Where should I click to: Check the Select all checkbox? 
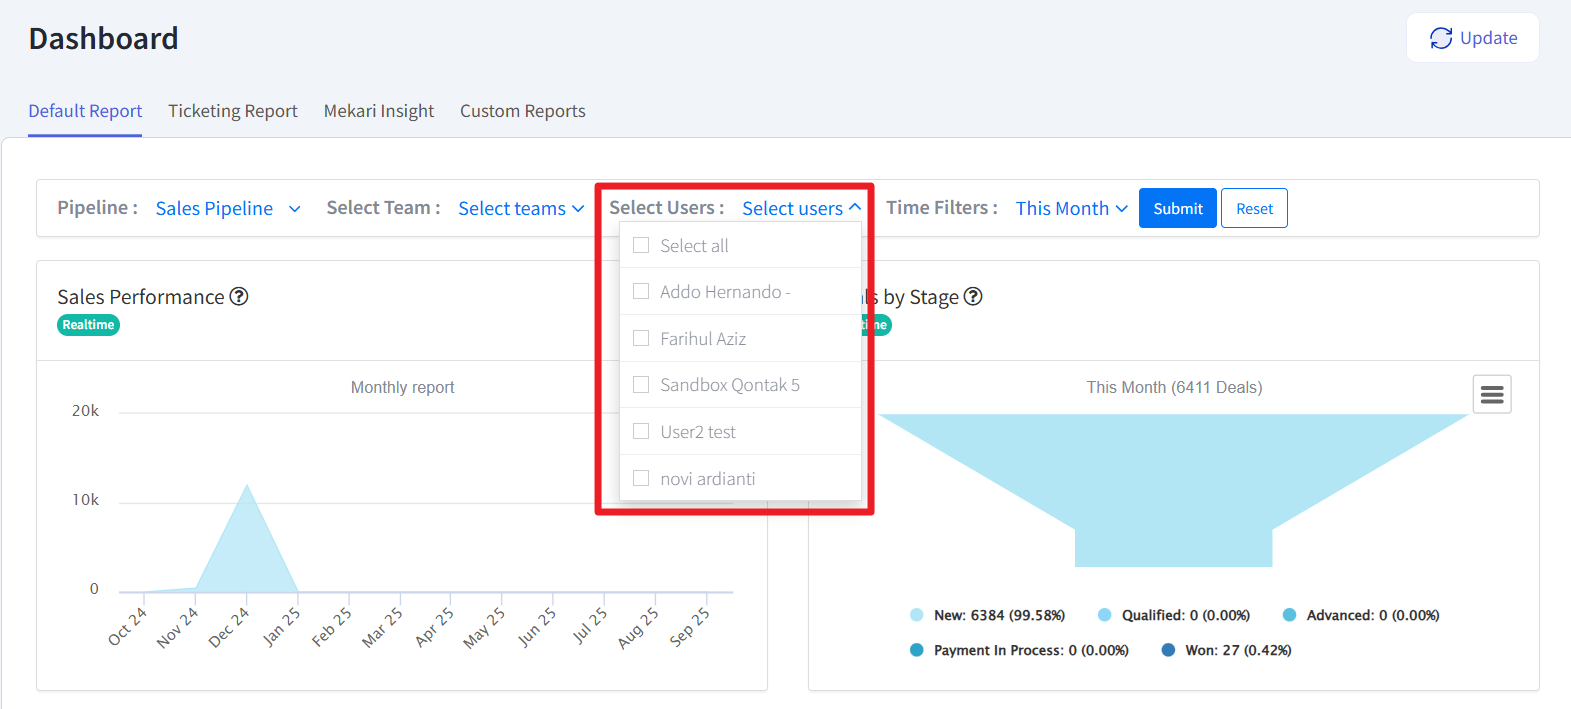click(x=641, y=245)
